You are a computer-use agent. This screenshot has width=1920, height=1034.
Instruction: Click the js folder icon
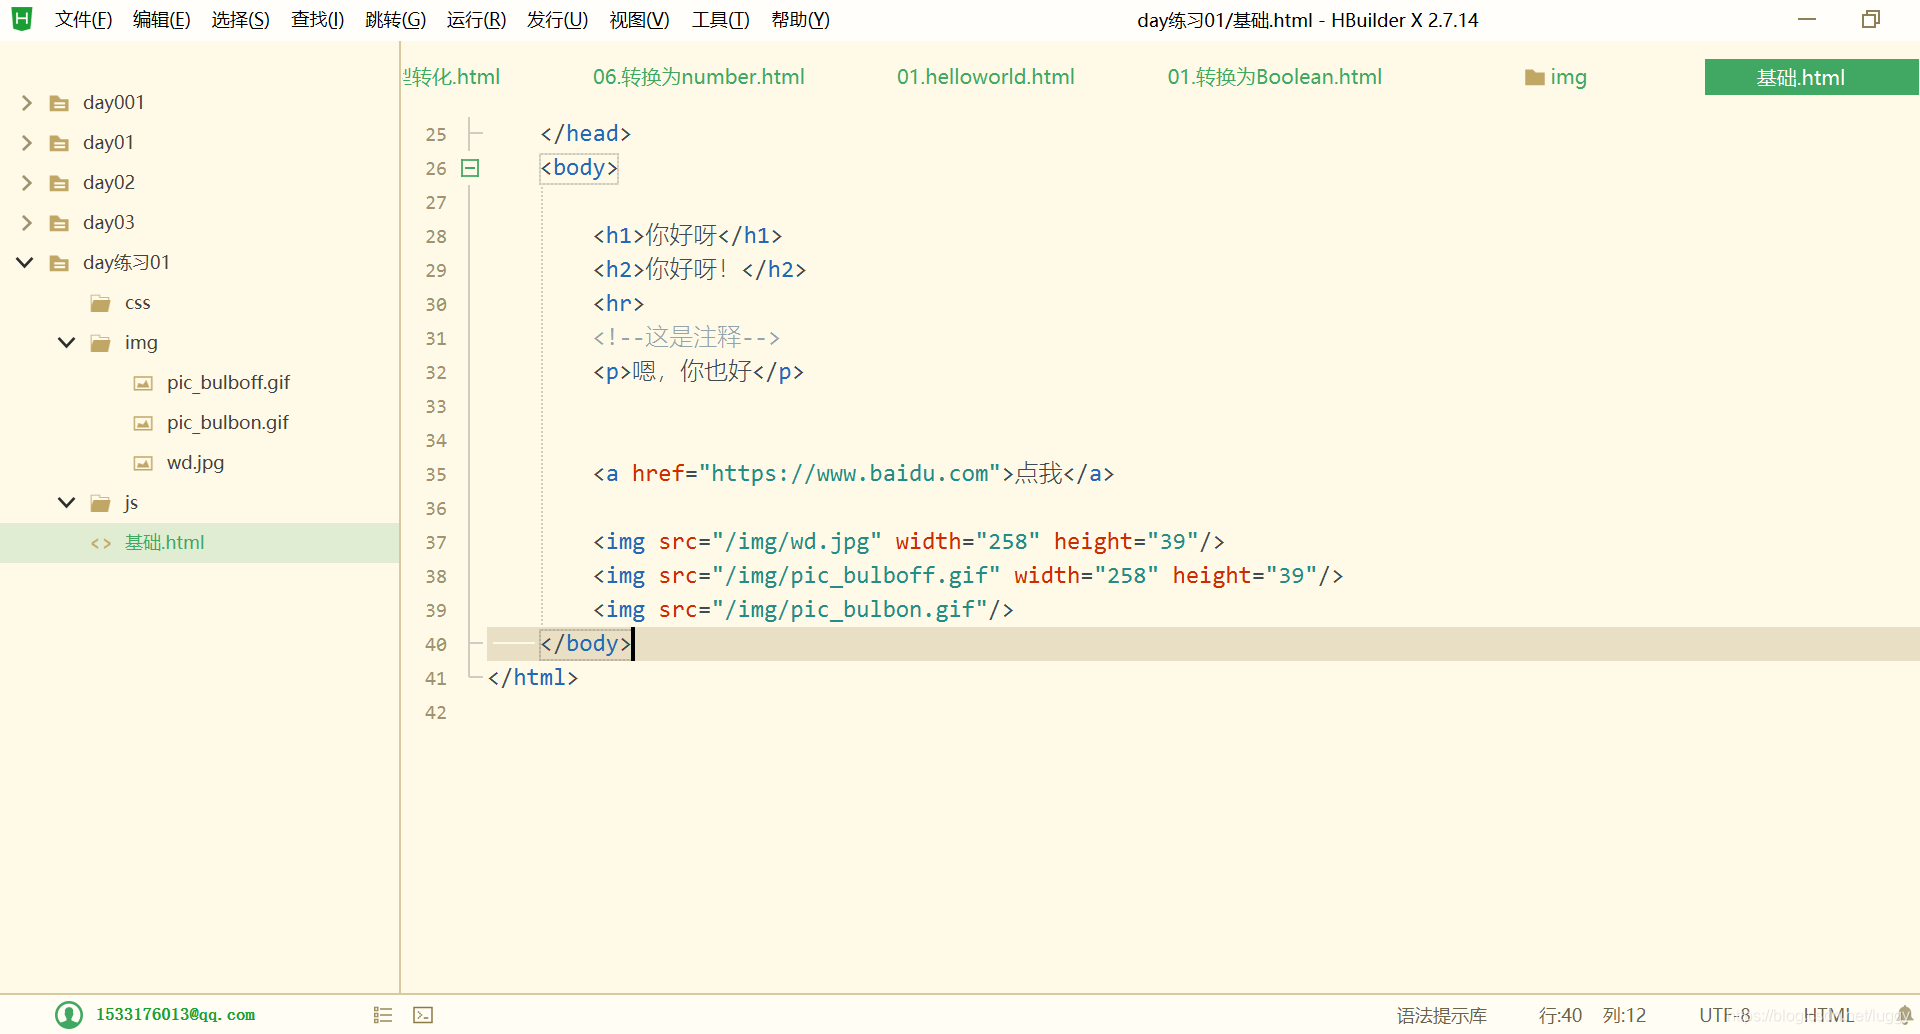tap(100, 503)
